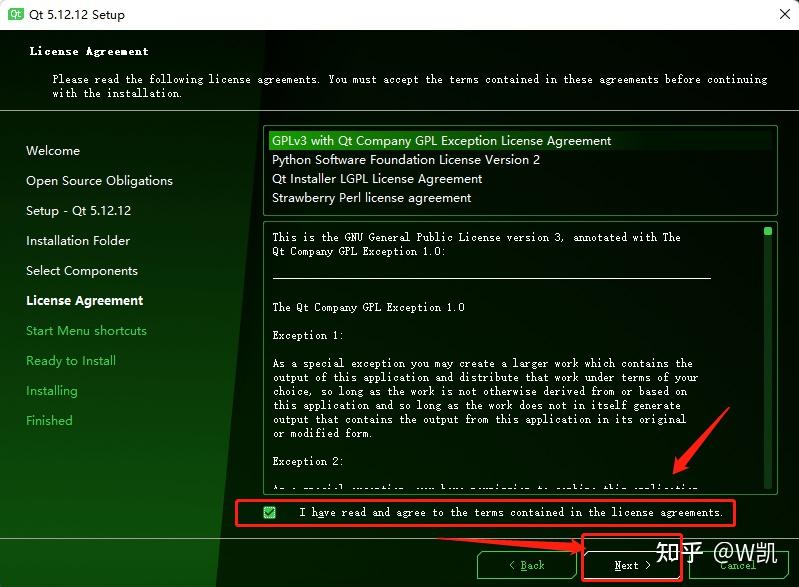The image size is (799, 587).
Task: Click Finished step in sidebar
Action: click(49, 420)
